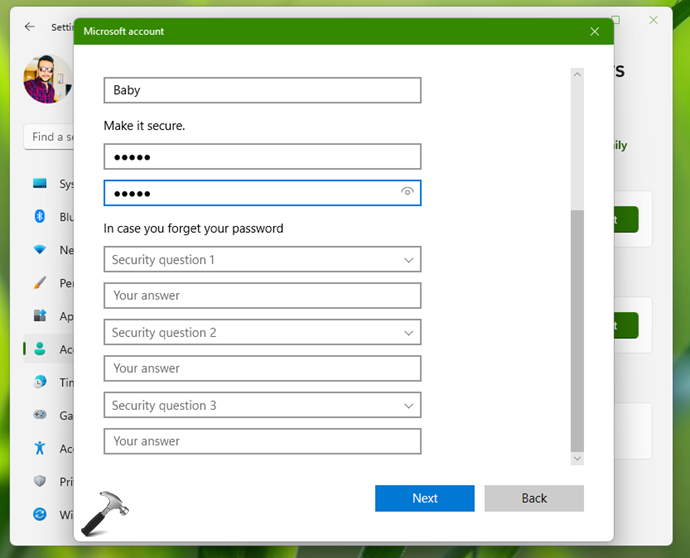Click the dialog's vertical scrollbar thumb

pos(577,330)
